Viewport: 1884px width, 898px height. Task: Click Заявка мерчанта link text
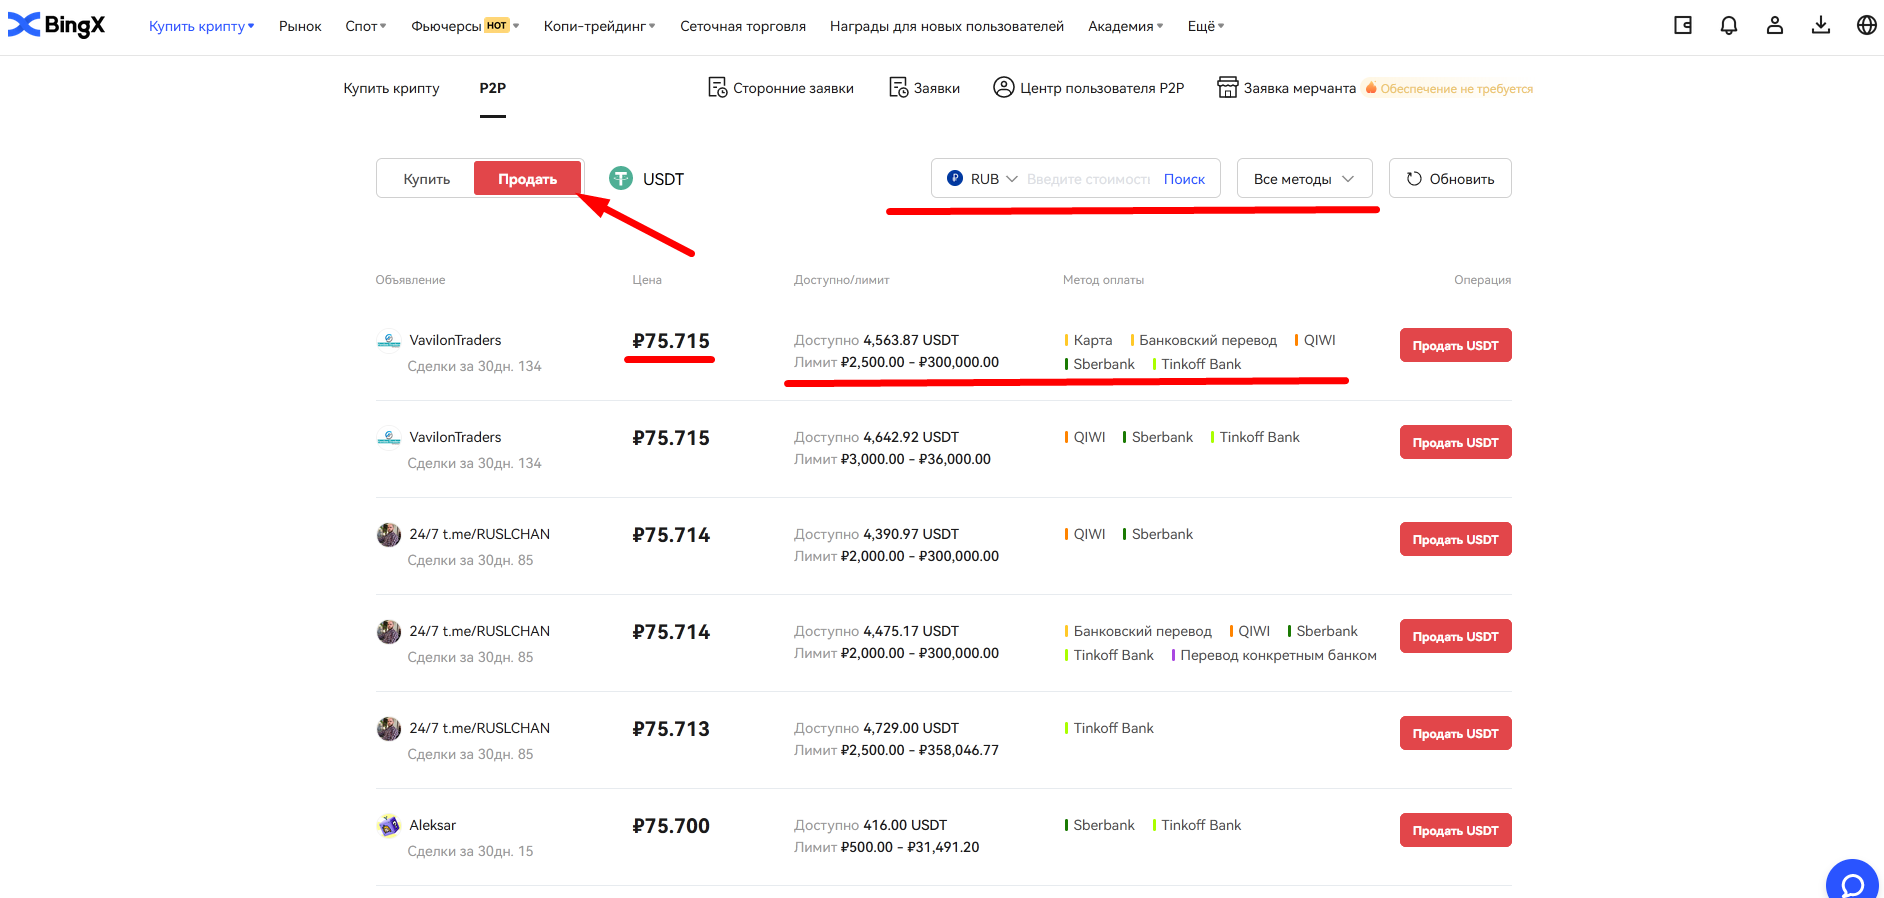click(x=1300, y=88)
